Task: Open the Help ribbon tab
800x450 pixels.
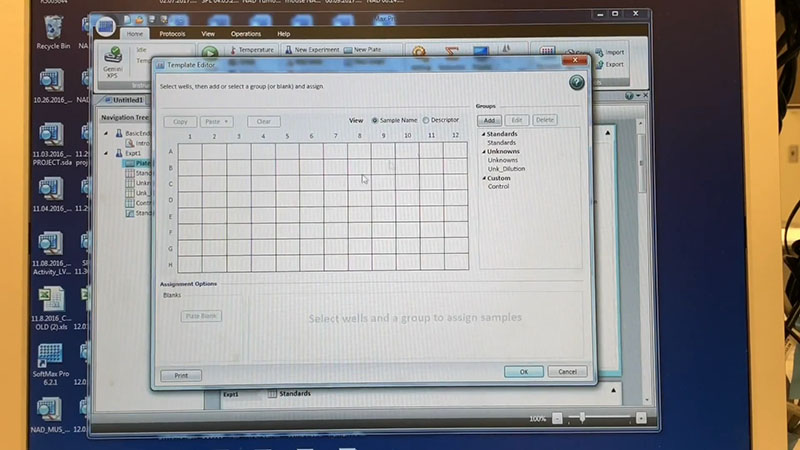Action: pos(284,34)
